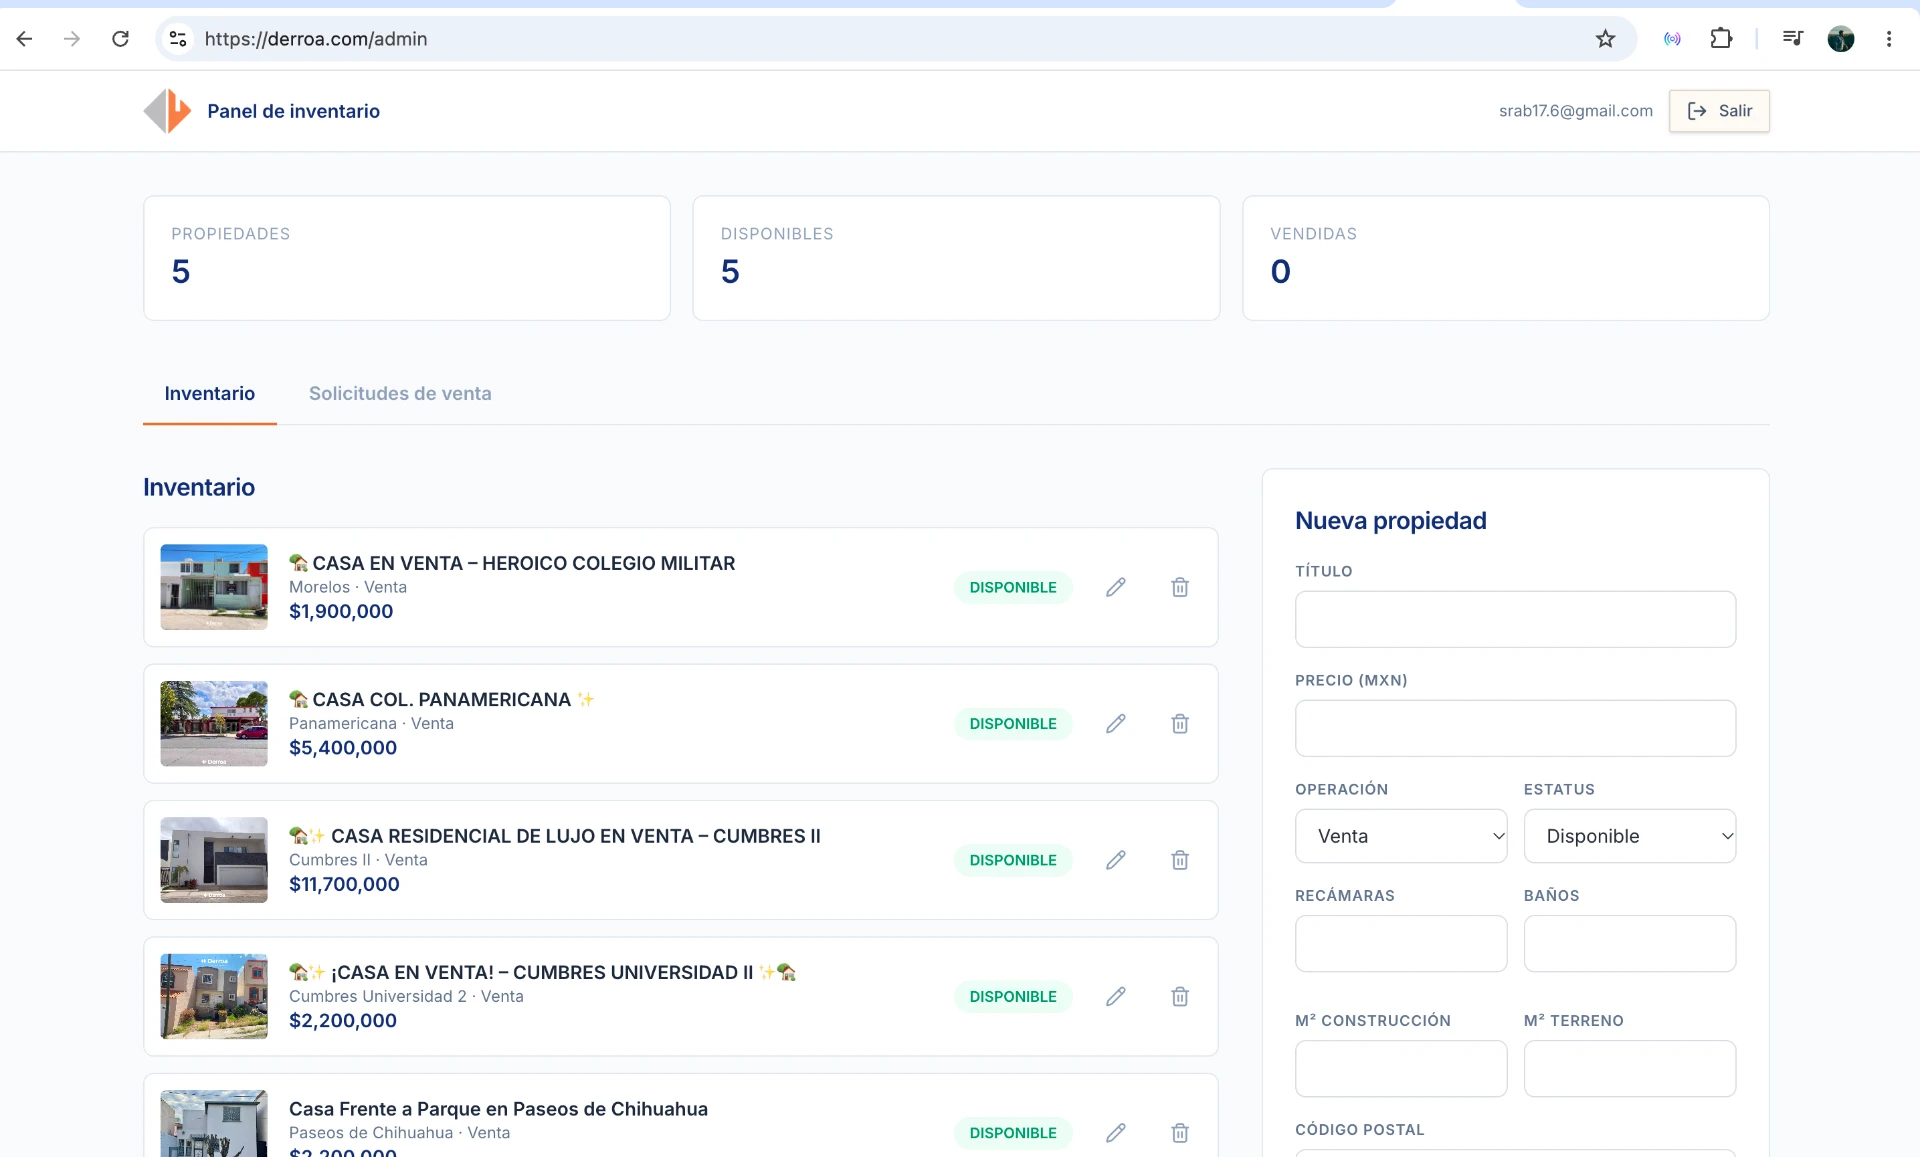Viewport: 1920px width, 1157px height.
Task: Open the Cumbres II house thumbnail
Action: [214, 860]
